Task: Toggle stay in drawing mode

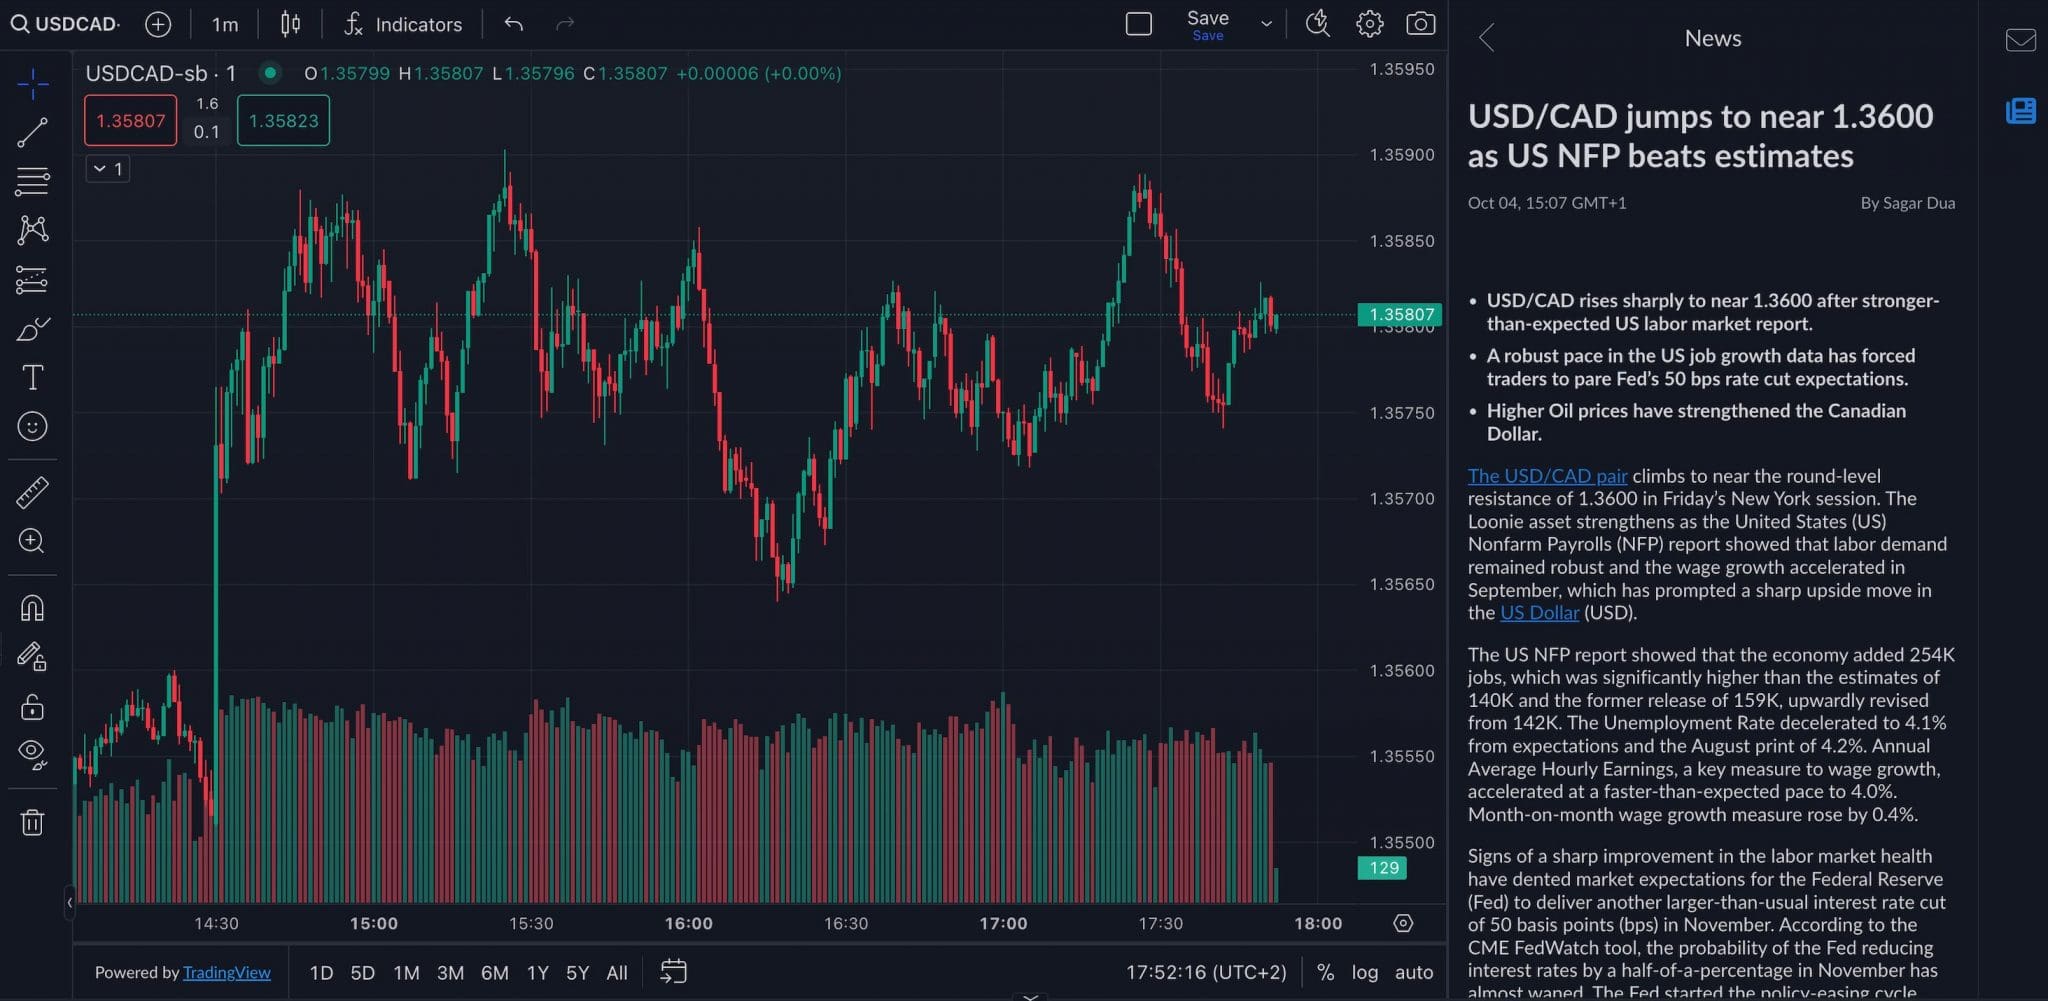Action: [x=33, y=657]
